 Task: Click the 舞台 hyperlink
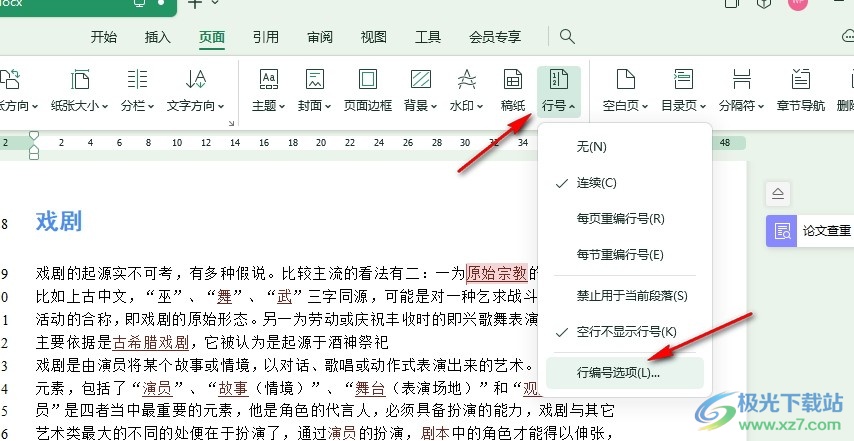(370, 389)
